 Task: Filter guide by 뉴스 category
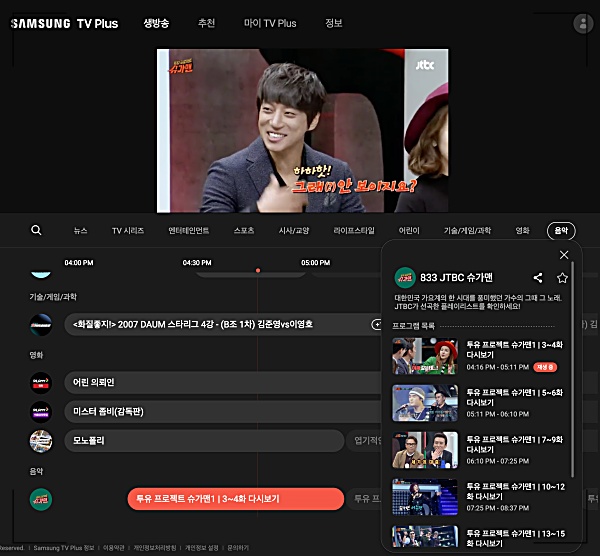pos(80,230)
